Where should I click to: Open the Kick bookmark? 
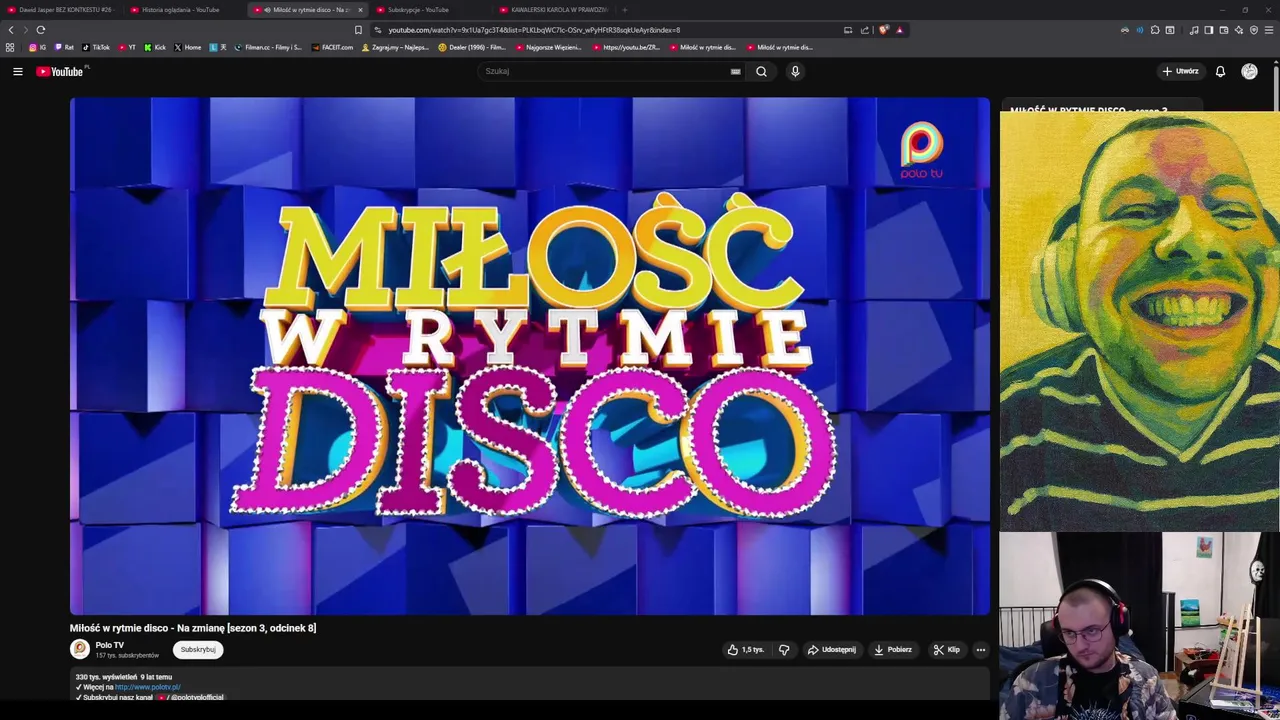(155, 47)
